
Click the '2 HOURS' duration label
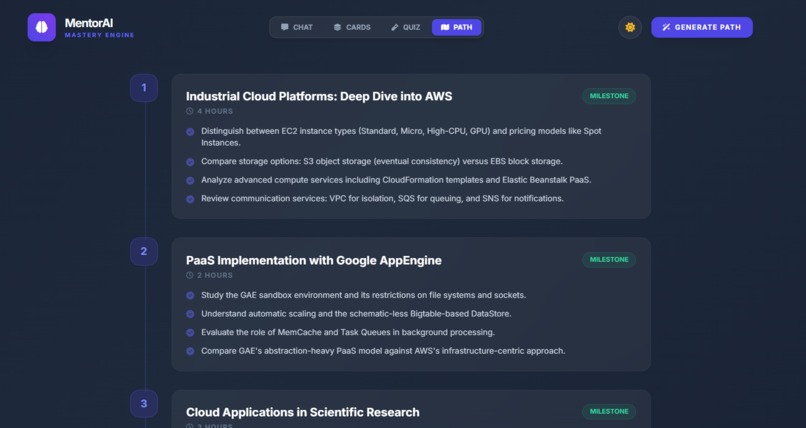click(215, 275)
